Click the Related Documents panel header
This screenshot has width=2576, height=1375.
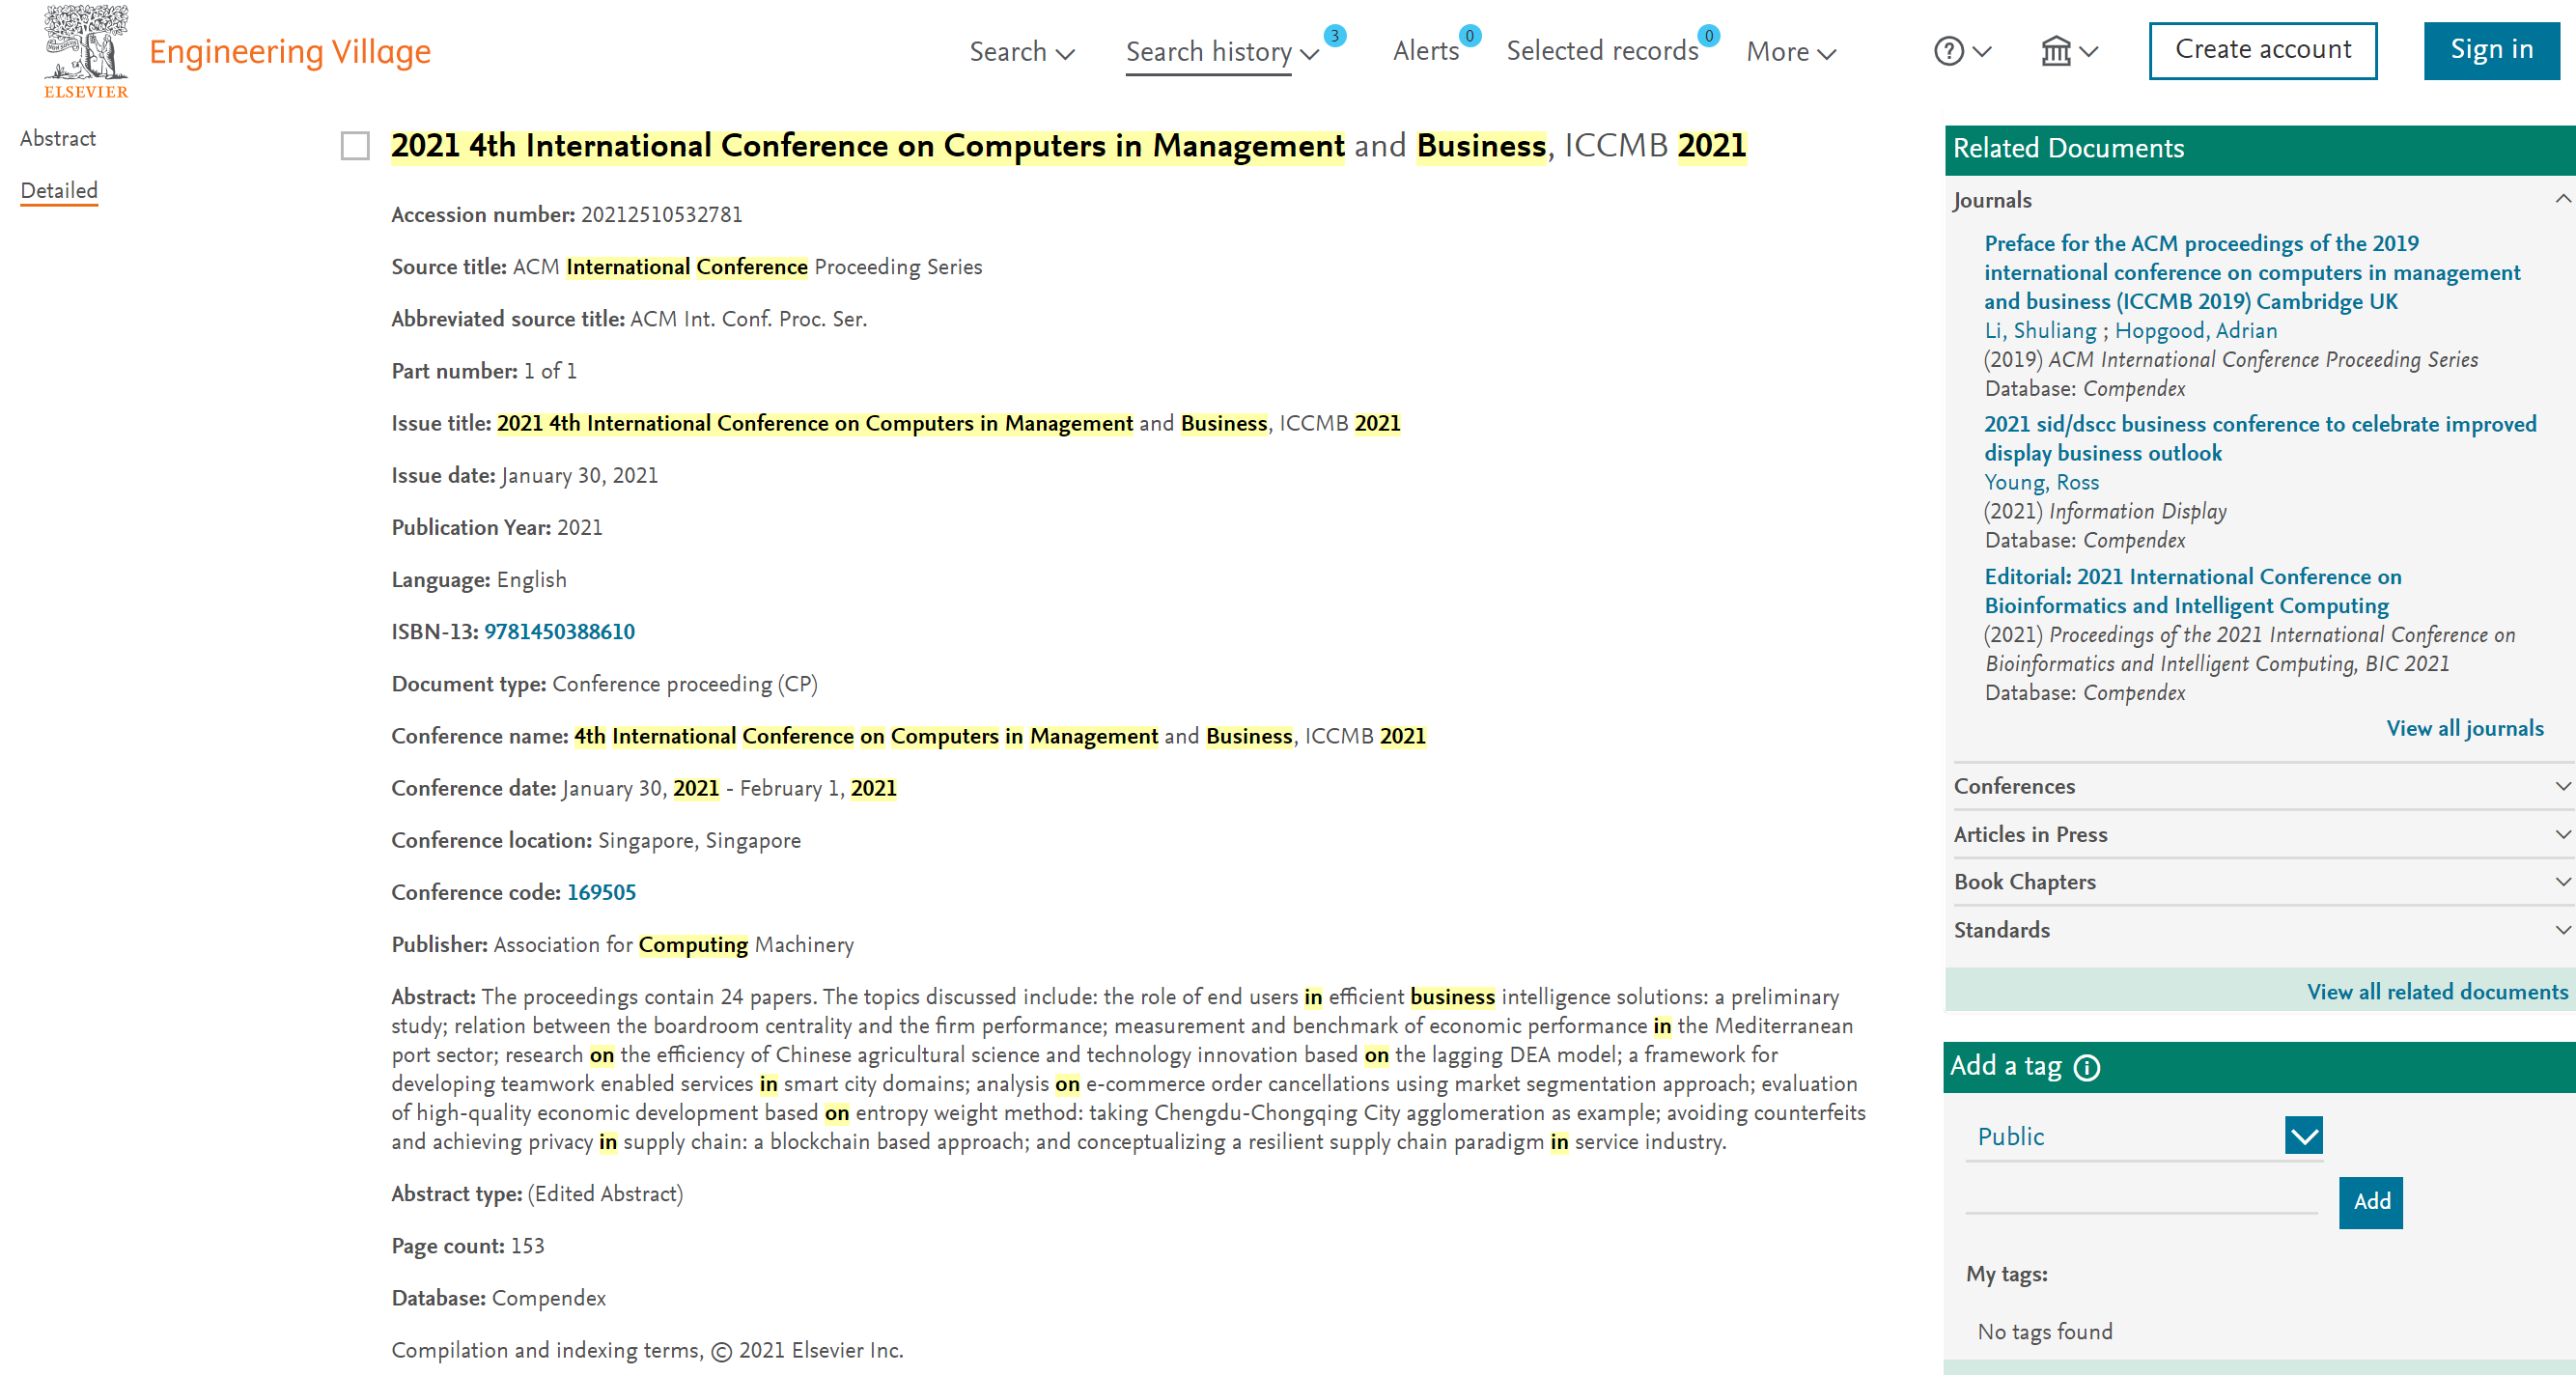(x=2260, y=149)
